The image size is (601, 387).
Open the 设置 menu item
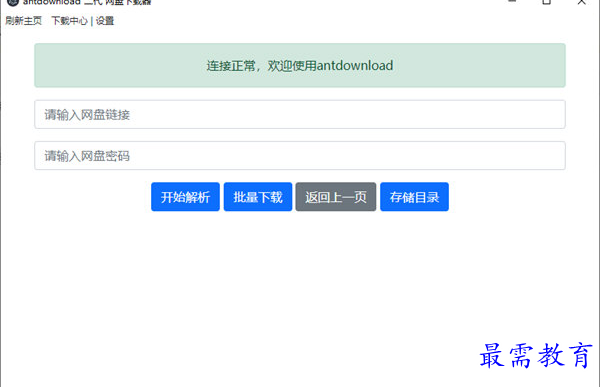[105, 21]
